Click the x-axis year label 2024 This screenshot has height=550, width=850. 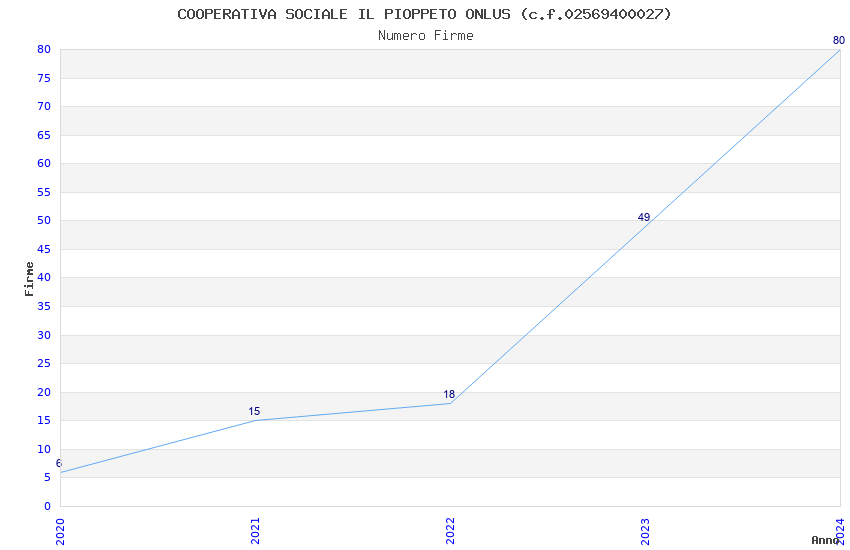click(x=840, y=532)
